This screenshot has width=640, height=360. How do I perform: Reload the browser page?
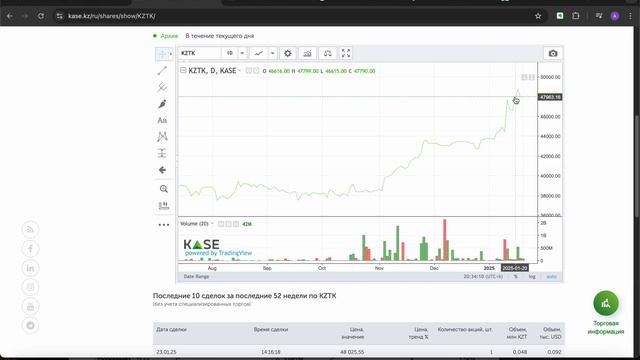pyautogui.click(x=41, y=16)
